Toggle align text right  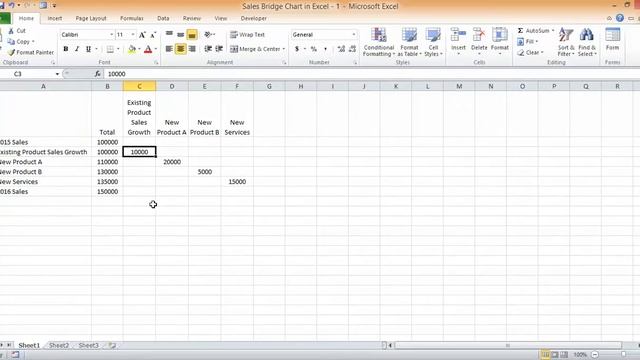[192, 49]
